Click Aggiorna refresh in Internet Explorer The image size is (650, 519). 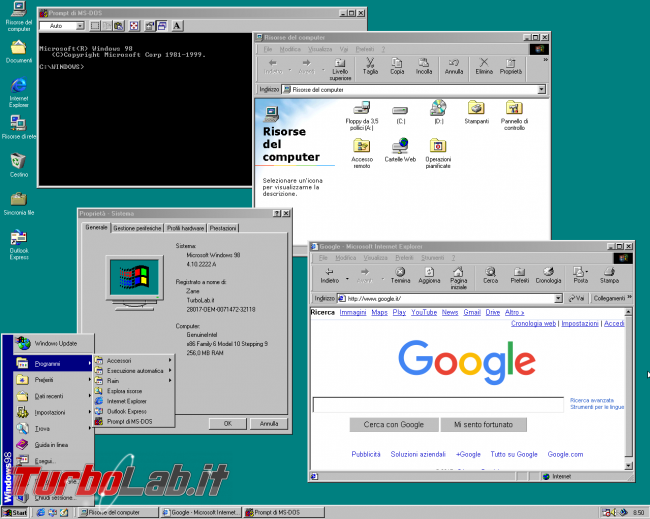coord(429,275)
